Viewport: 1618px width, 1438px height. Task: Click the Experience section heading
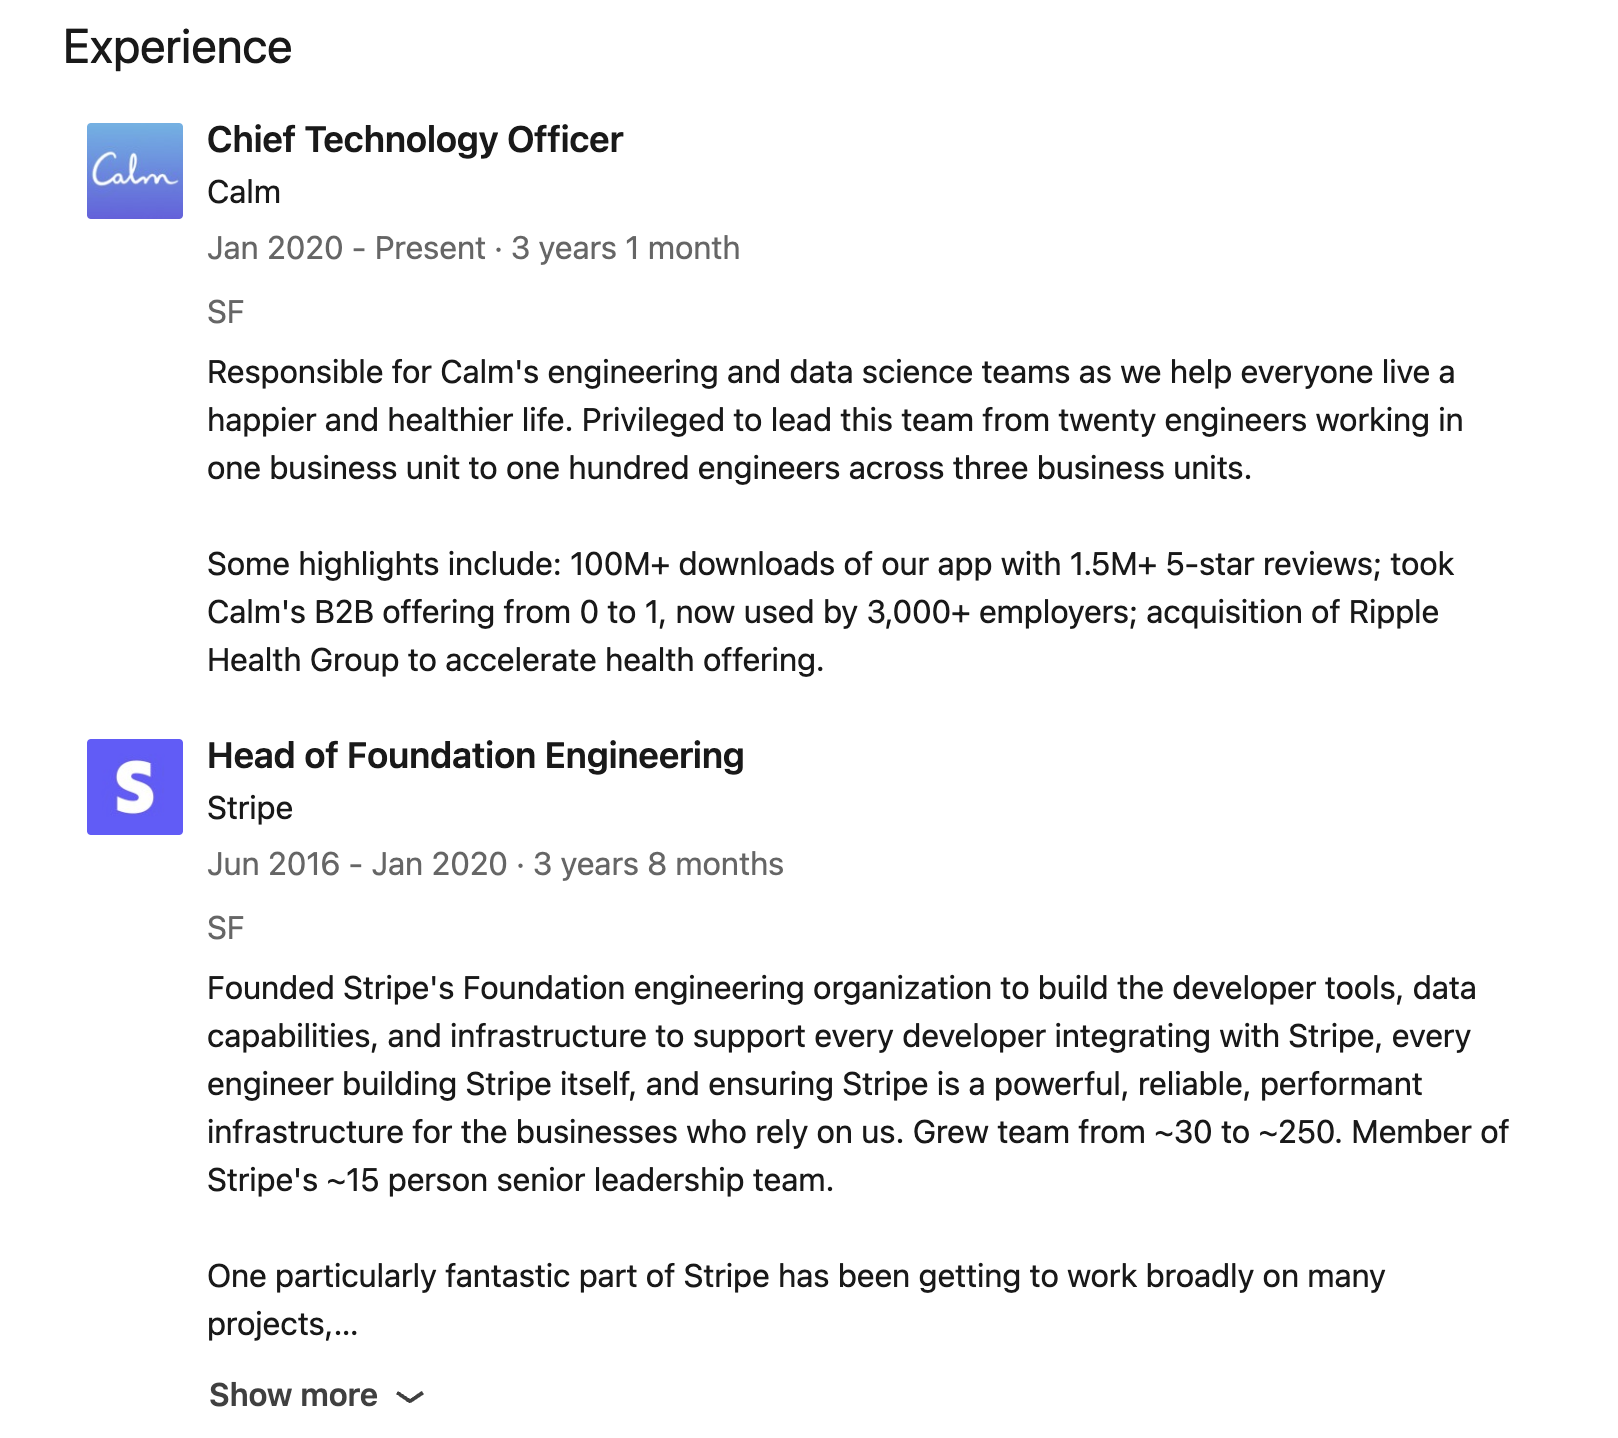pyautogui.click(x=176, y=46)
